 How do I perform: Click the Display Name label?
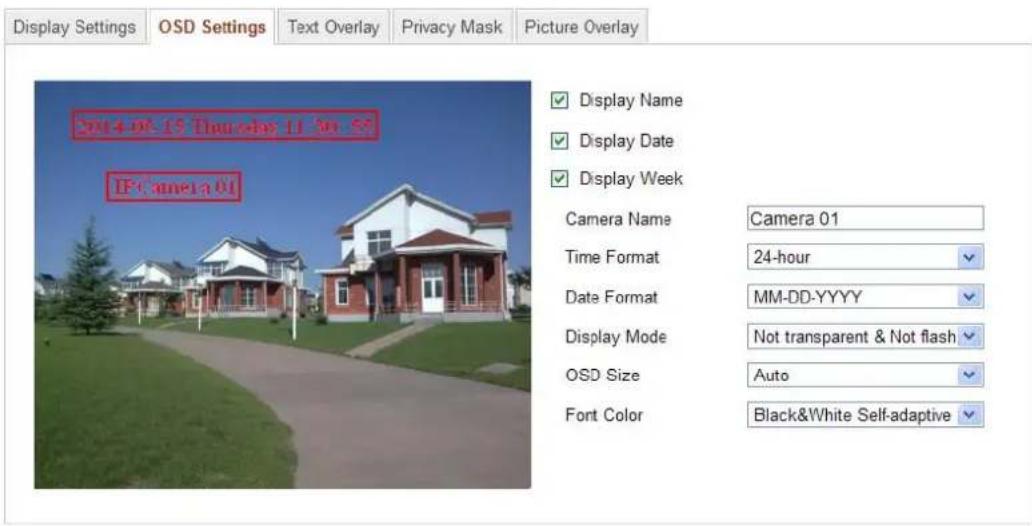tap(631, 101)
